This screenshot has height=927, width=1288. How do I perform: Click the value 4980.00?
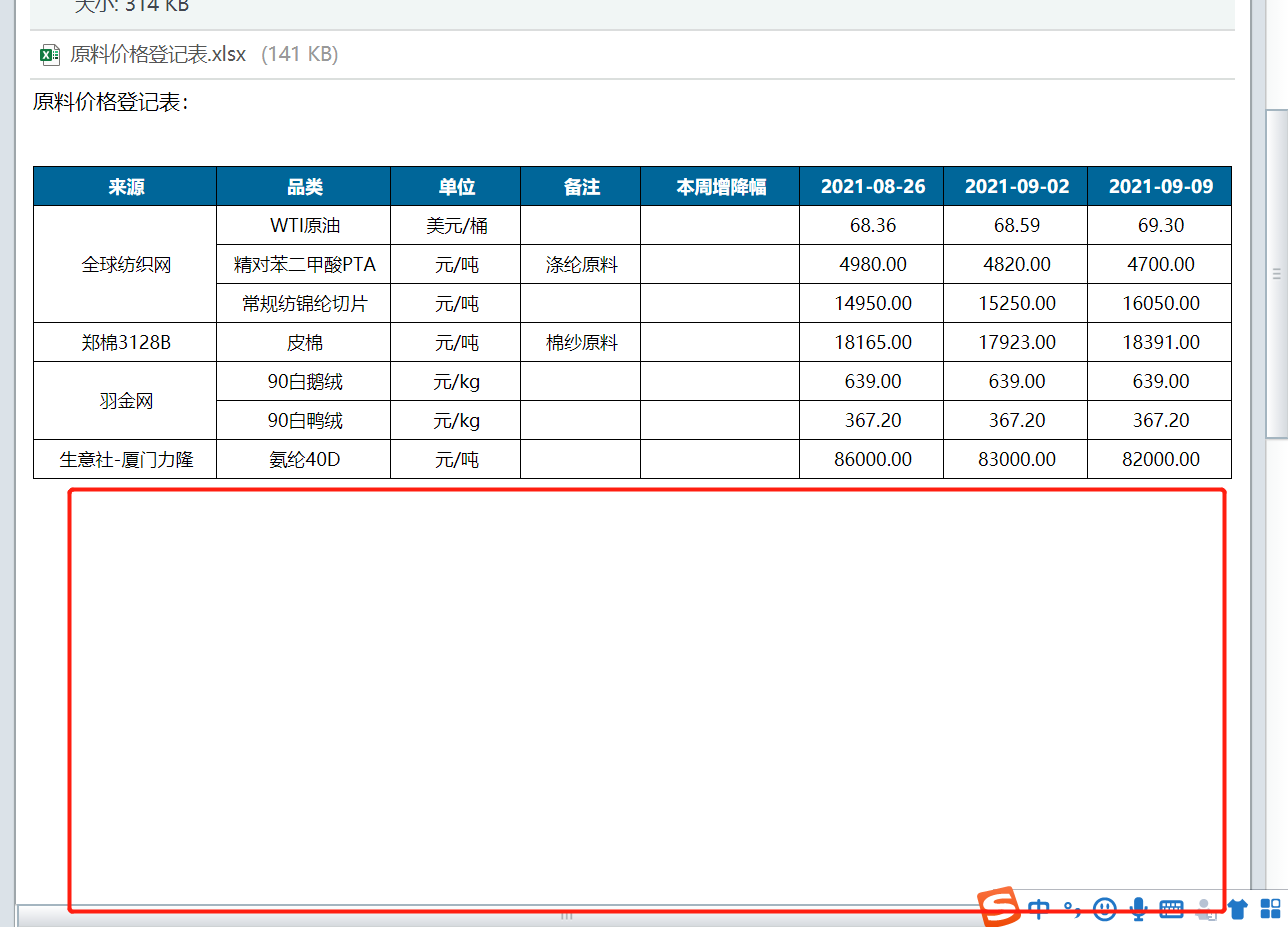pos(872,265)
